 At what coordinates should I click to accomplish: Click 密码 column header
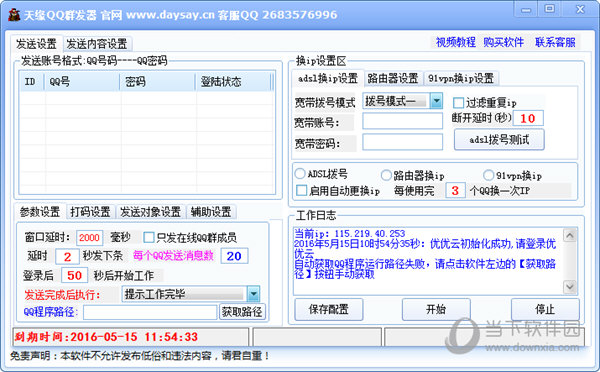(158, 82)
